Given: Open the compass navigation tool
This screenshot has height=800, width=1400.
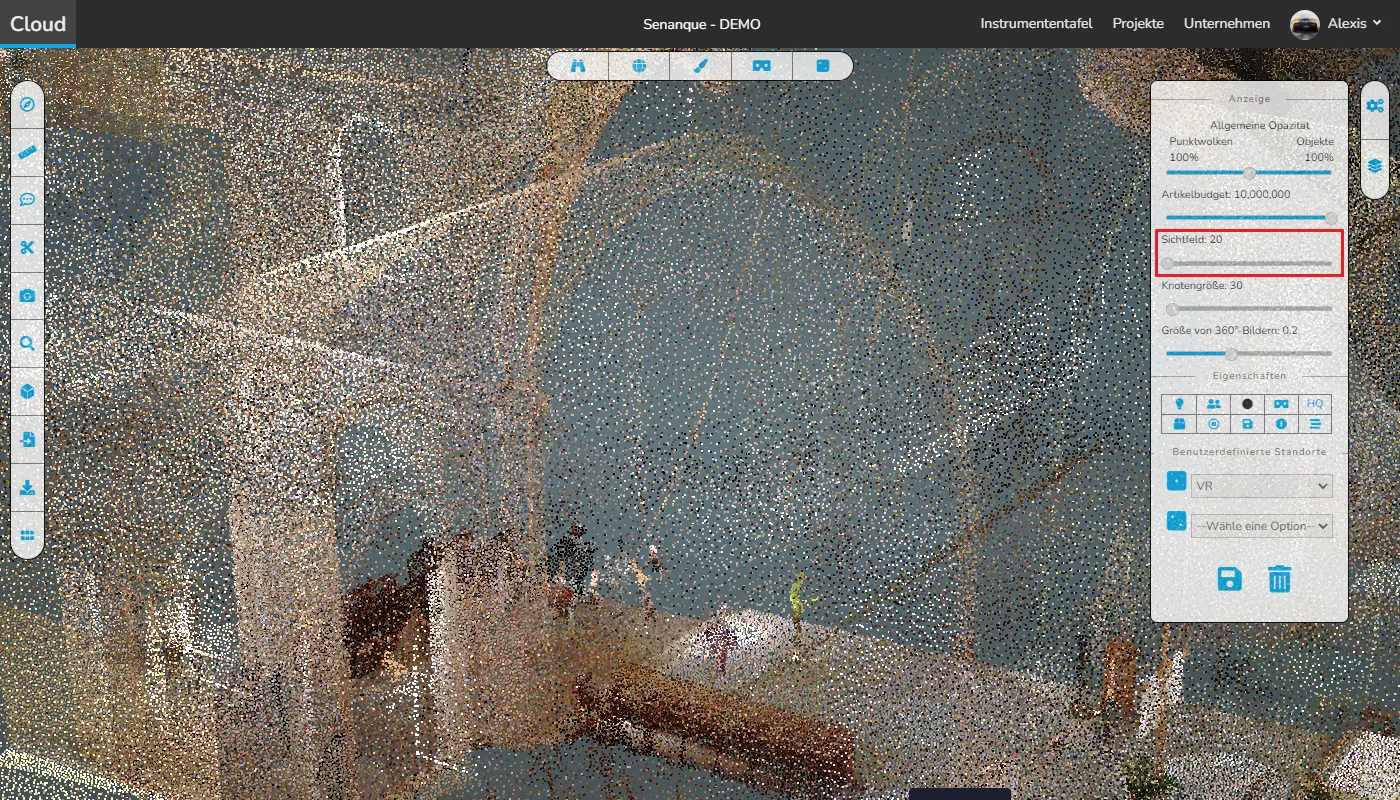Looking at the screenshot, I should [27, 105].
